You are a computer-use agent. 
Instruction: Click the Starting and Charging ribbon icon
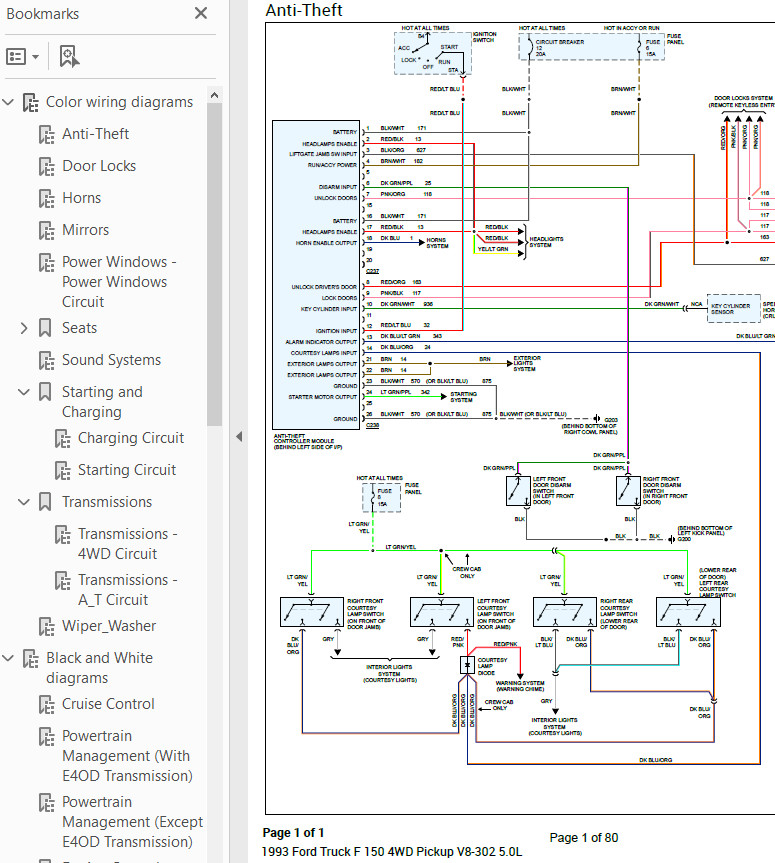[45, 391]
